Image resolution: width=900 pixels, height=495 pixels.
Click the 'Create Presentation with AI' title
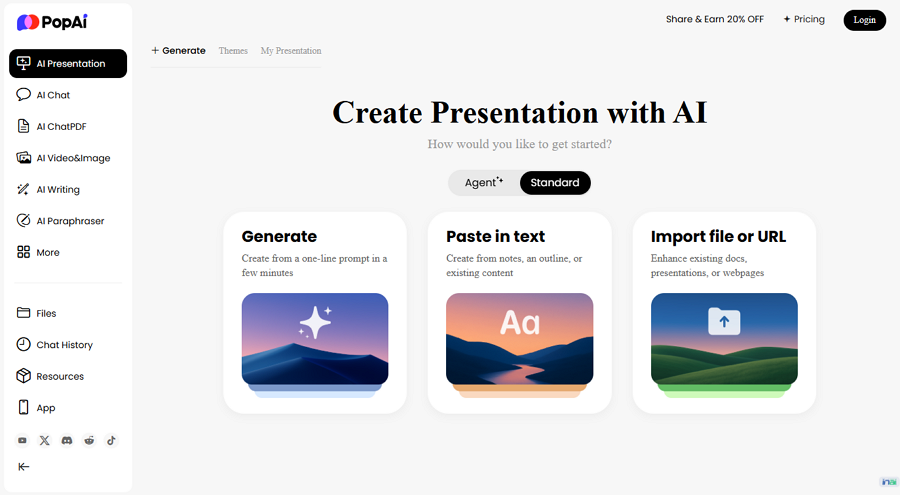click(519, 112)
